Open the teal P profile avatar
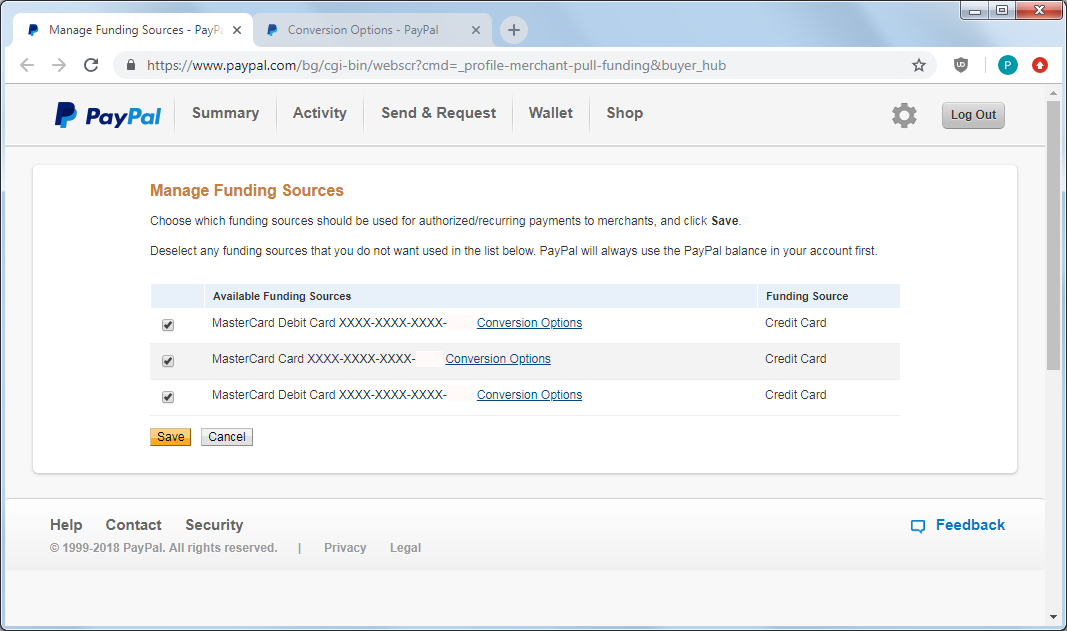 pyautogui.click(x=1007, y=65)
